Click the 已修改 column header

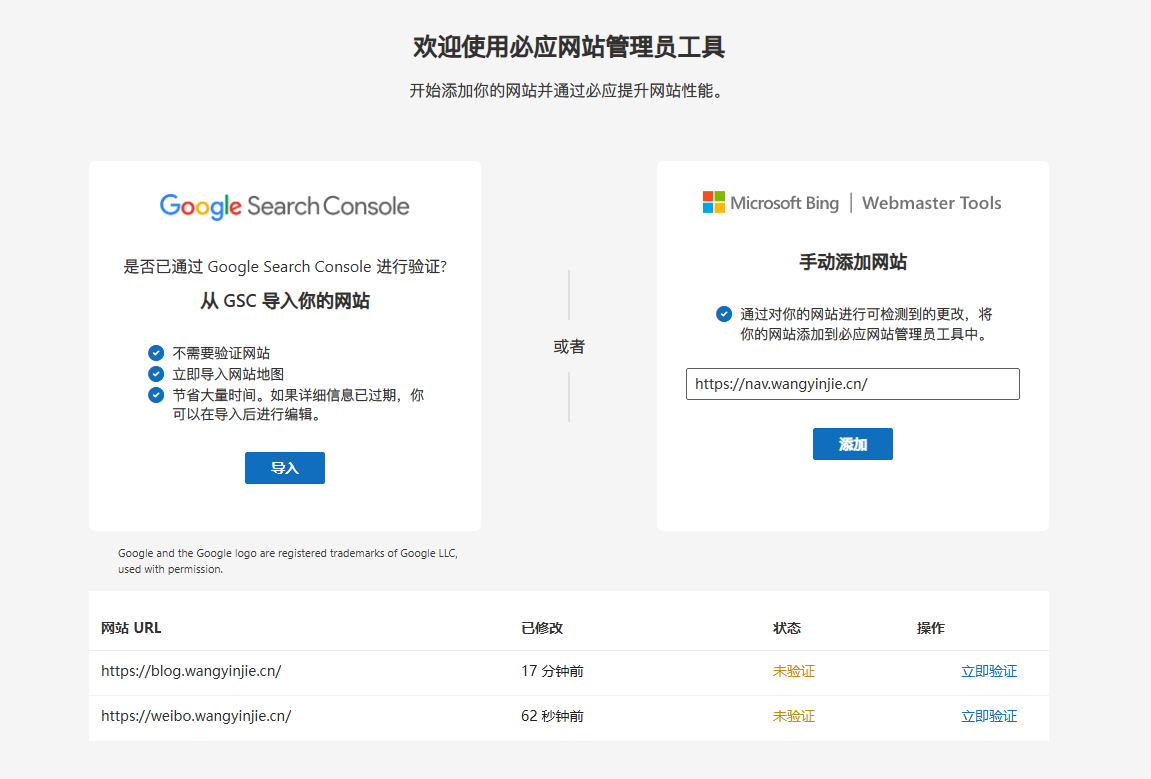[x=542, y=628]
